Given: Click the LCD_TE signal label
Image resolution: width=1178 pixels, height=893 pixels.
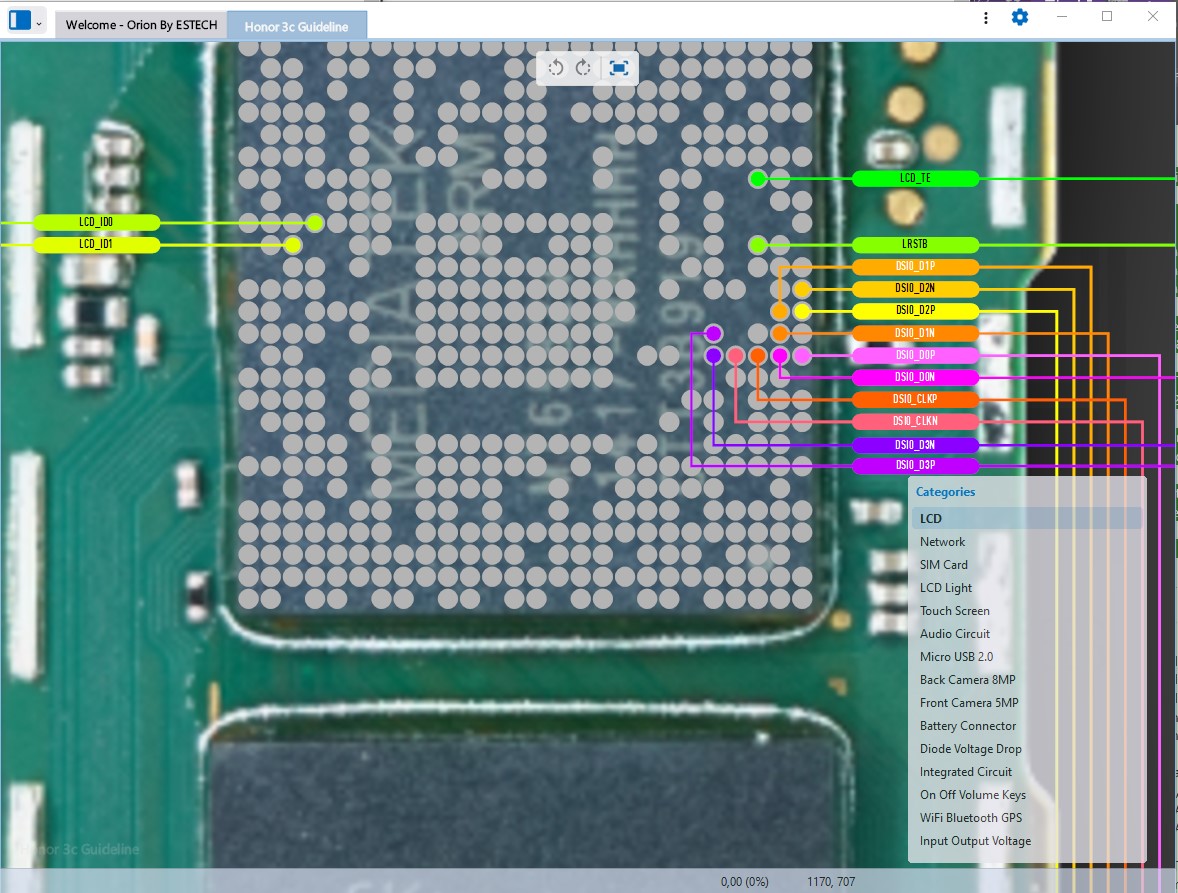Looking at the screenshot, I should click(915, 179).
